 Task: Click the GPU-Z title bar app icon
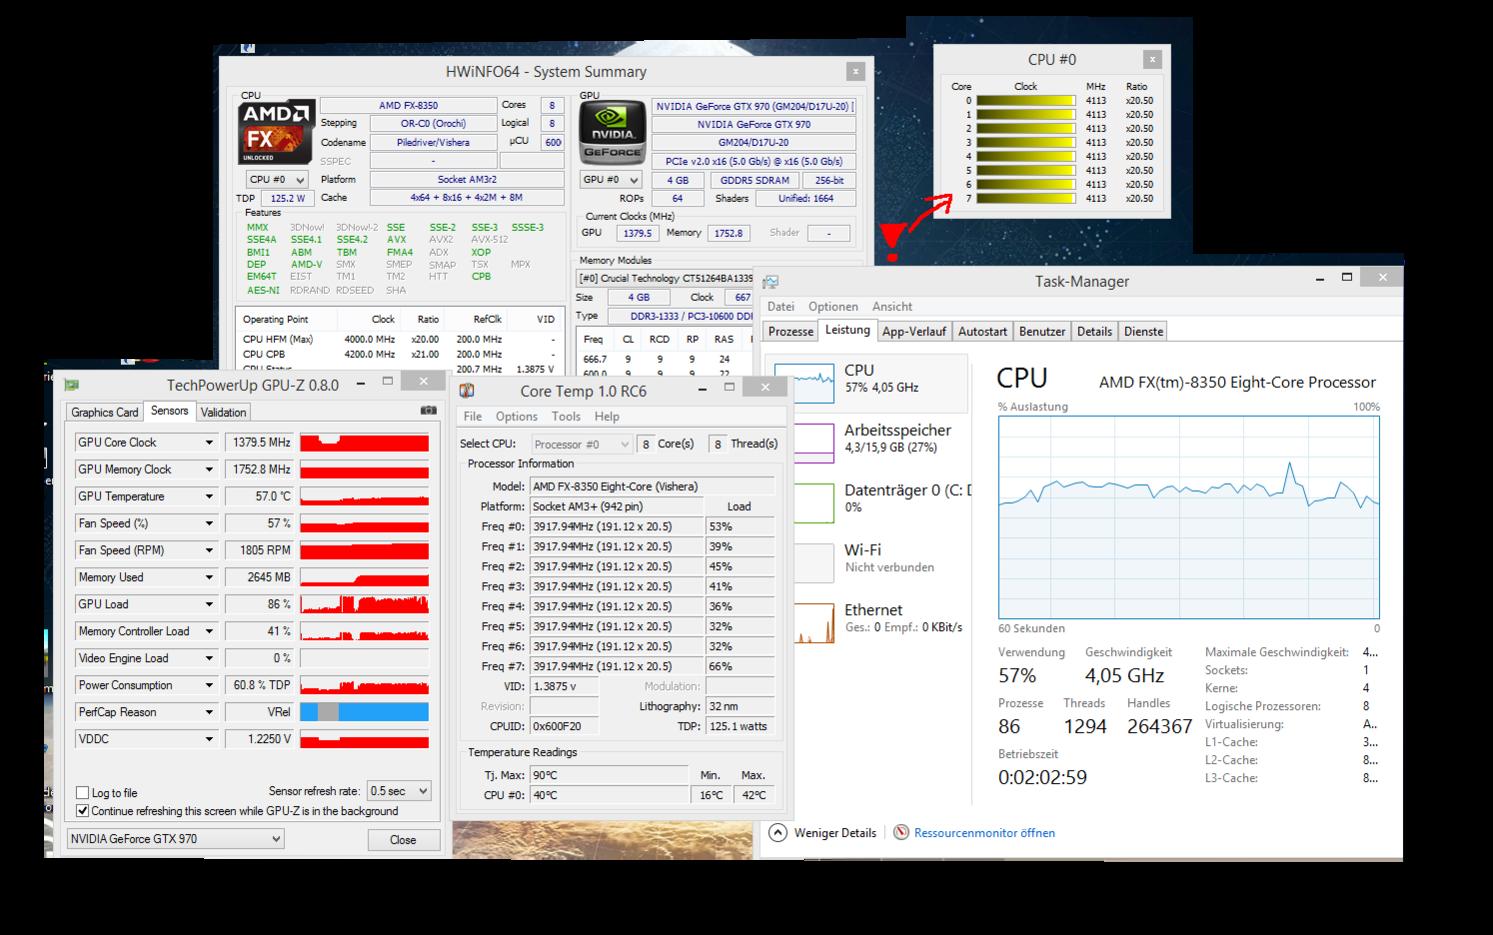point(72,385)
